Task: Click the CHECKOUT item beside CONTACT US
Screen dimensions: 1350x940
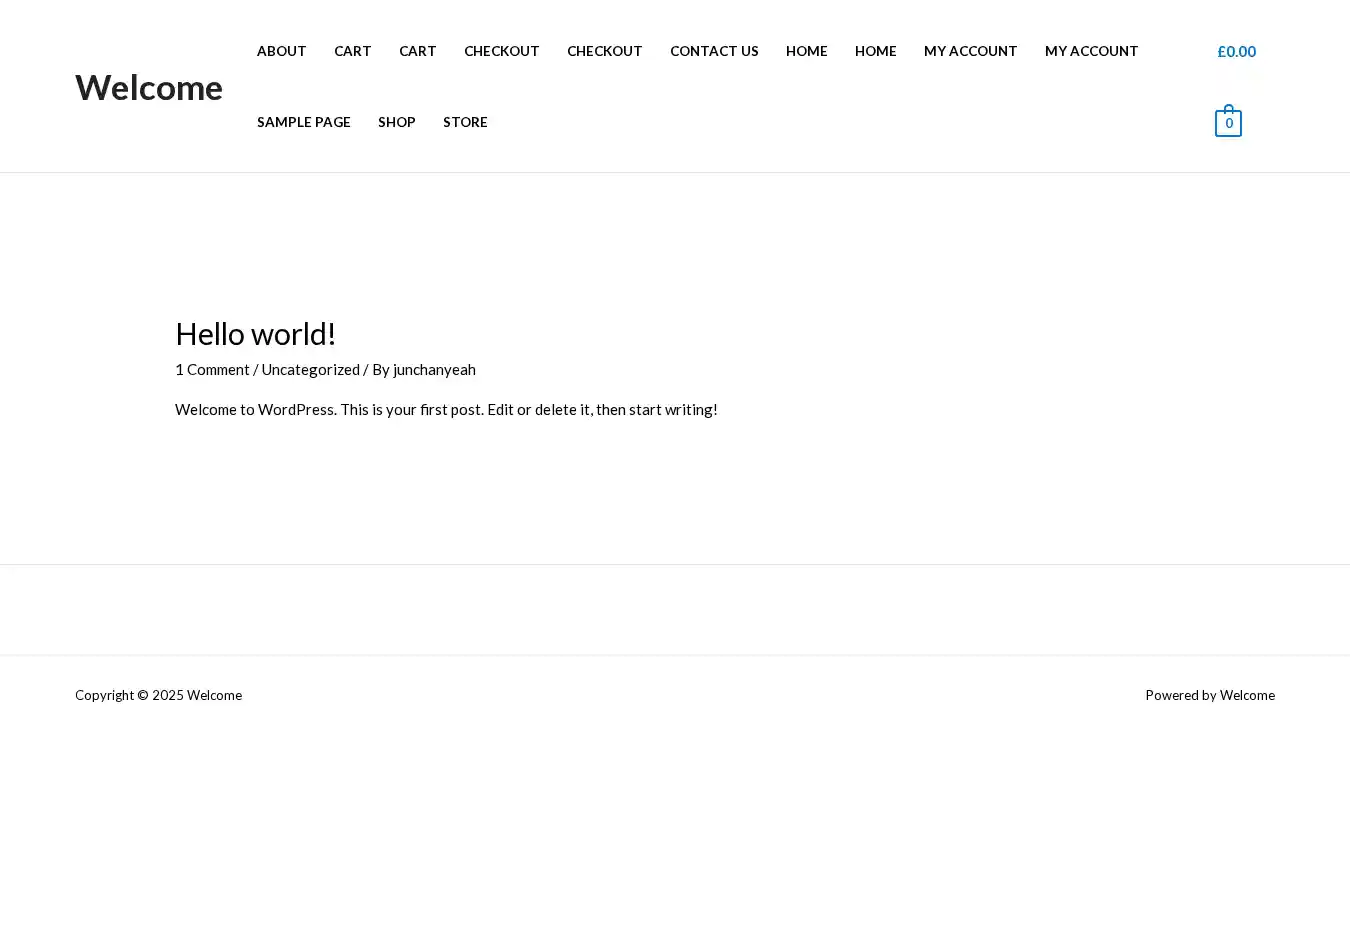Action: click(604, 51)
